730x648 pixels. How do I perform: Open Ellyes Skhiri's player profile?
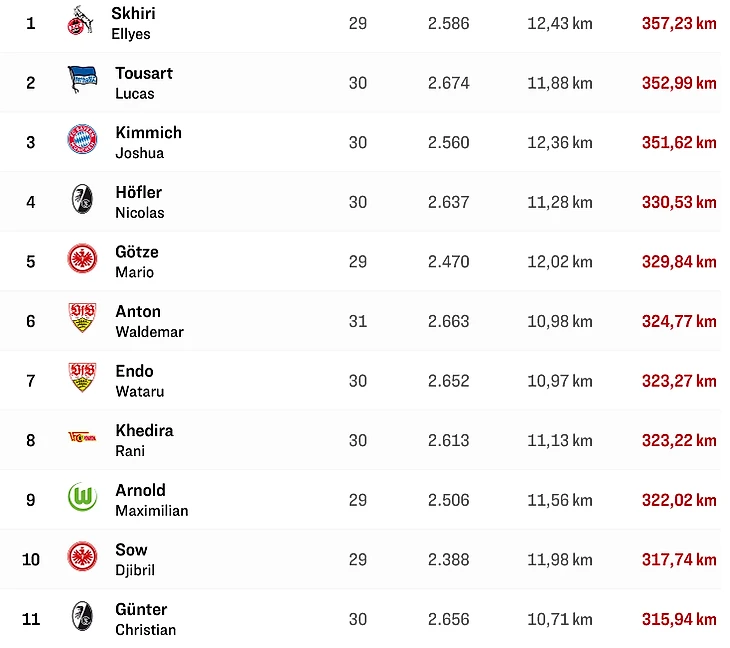click(133, 23)
